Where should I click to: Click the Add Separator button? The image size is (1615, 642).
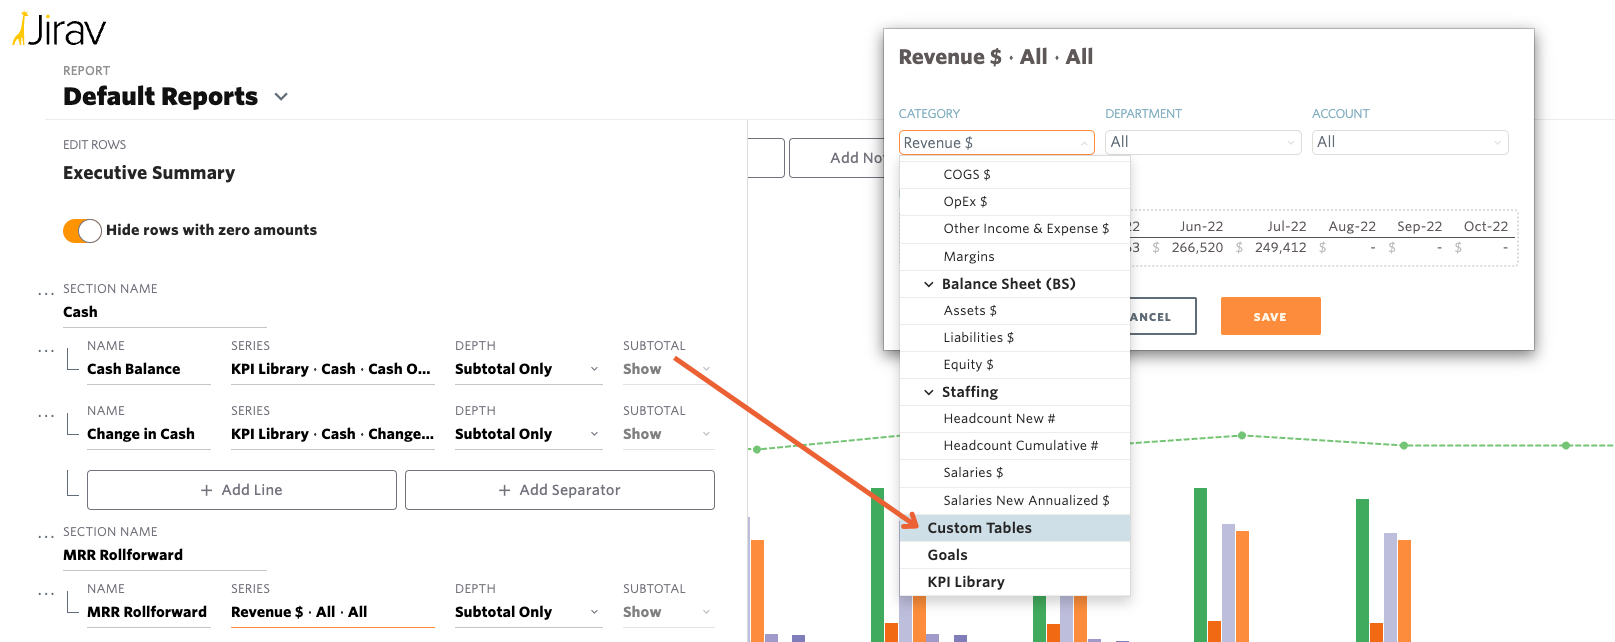tap(560, 490)
